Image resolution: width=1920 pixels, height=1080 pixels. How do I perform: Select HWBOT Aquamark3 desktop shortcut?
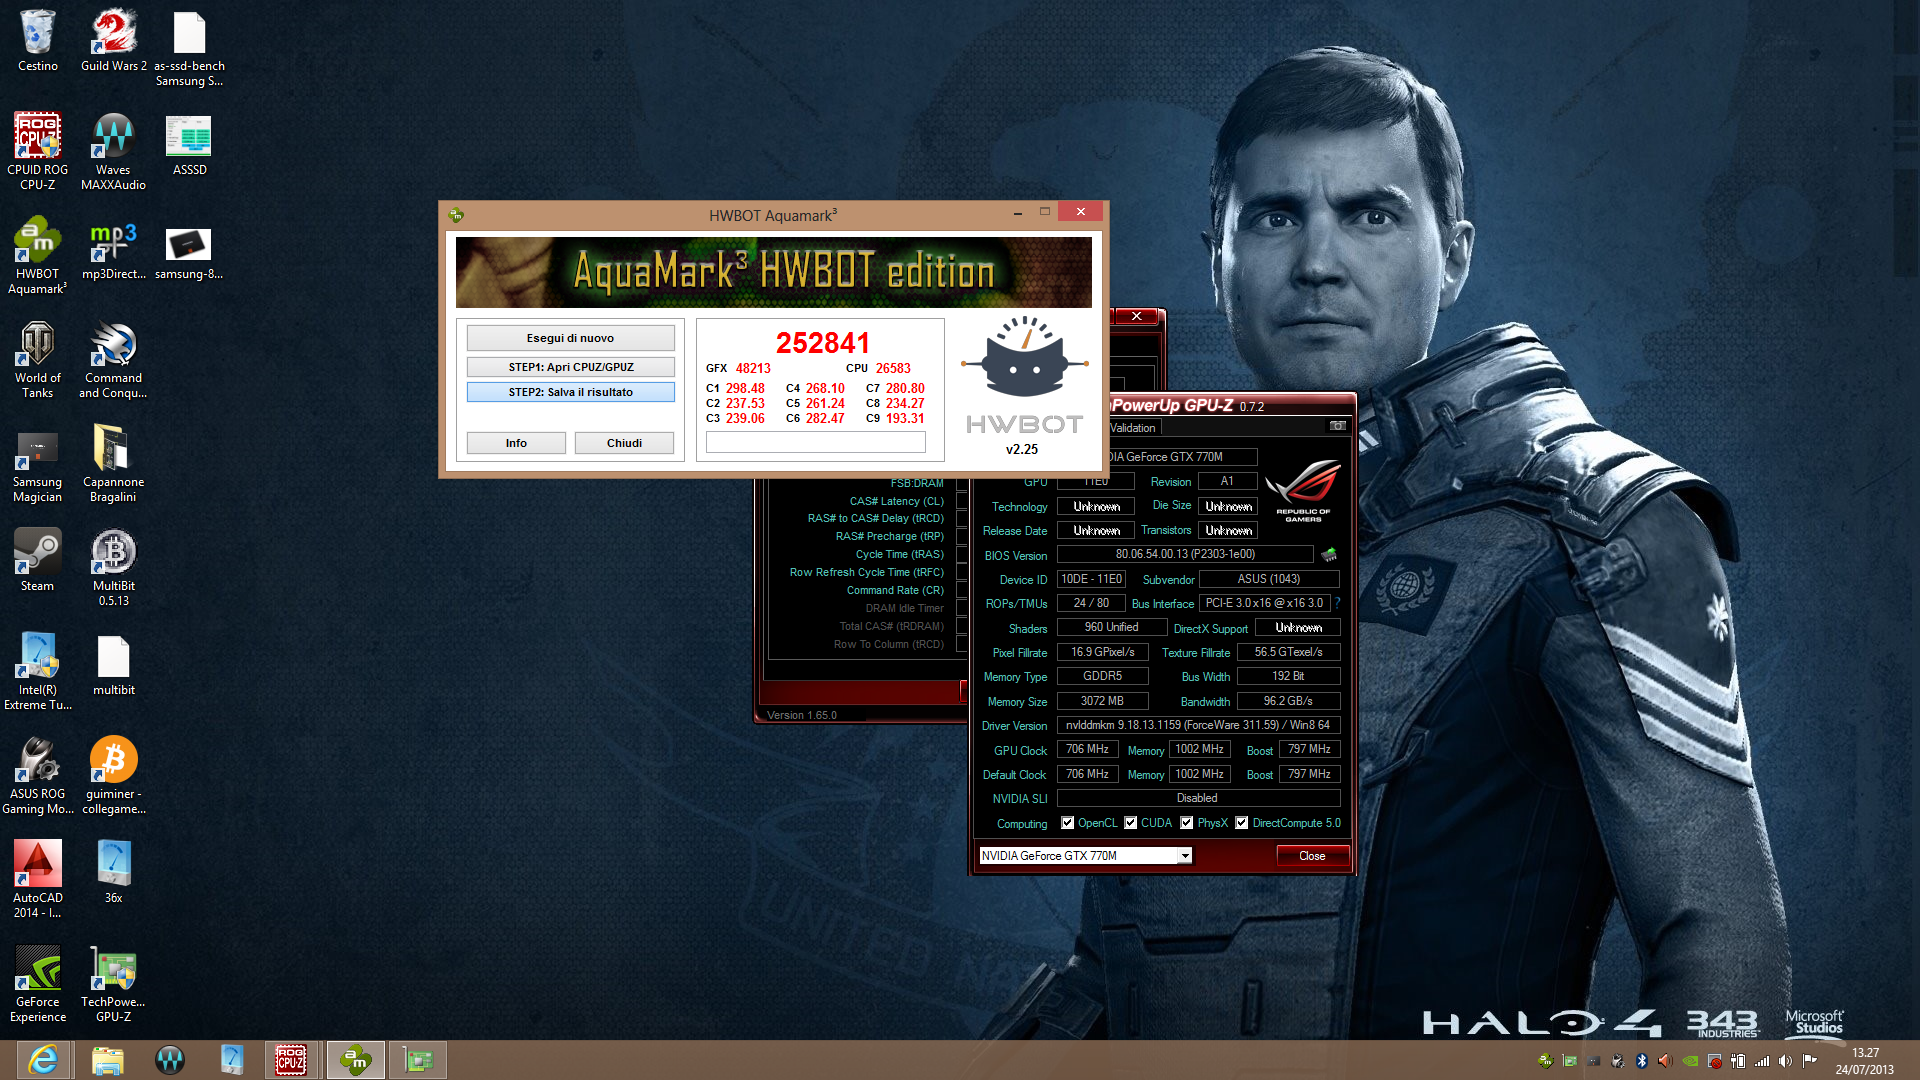[x=38, y=256]
